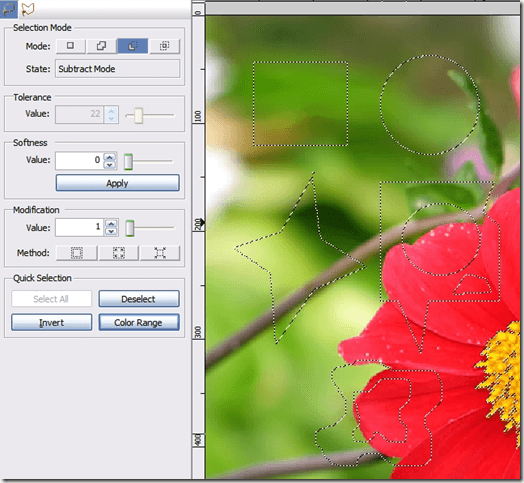The width and height of the screenshot is (524, 483).
Task: Decrease the Modification value with down arrow
Action: pos(111,231)
